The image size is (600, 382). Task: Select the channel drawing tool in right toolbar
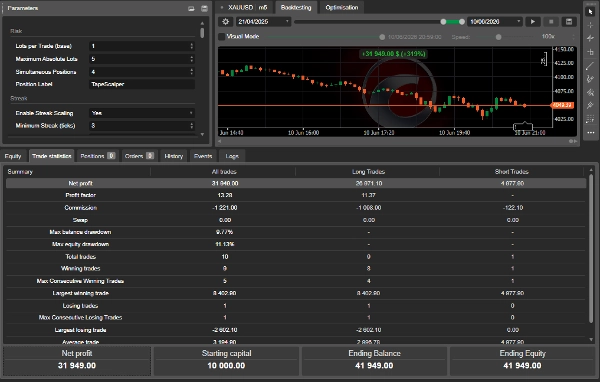pos(590,92)
